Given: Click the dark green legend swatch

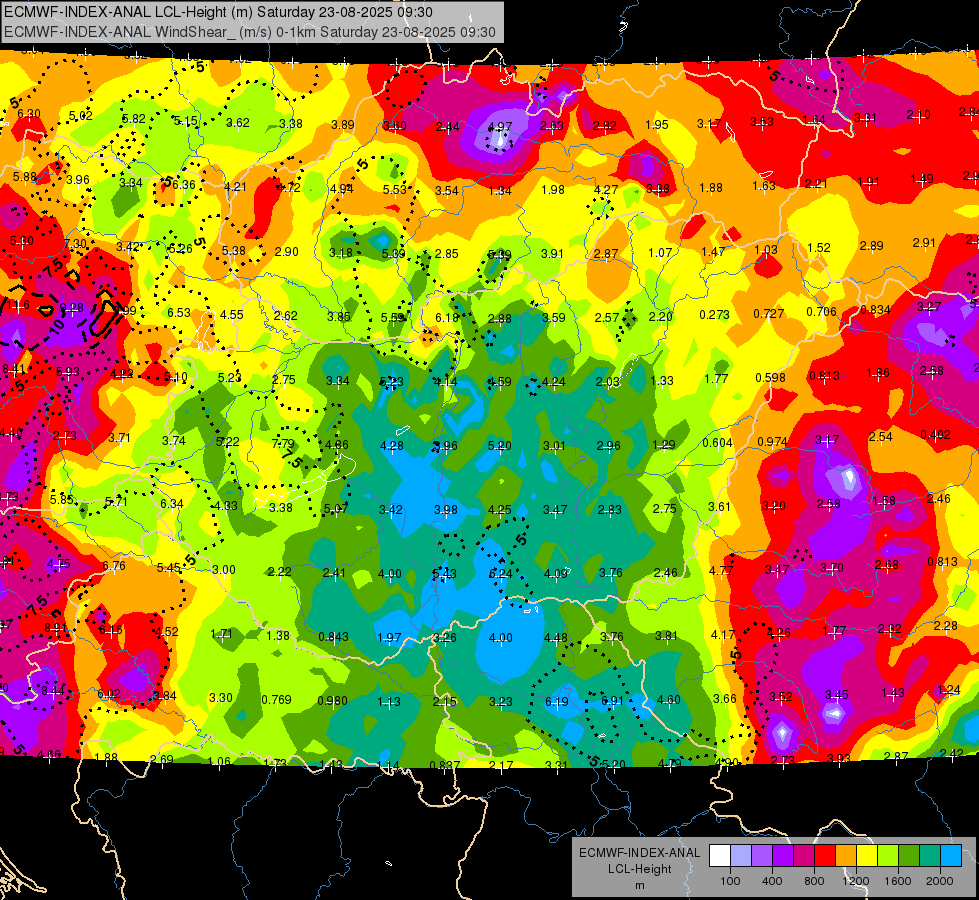Looking at the screenshot, I should click(909, 856).
